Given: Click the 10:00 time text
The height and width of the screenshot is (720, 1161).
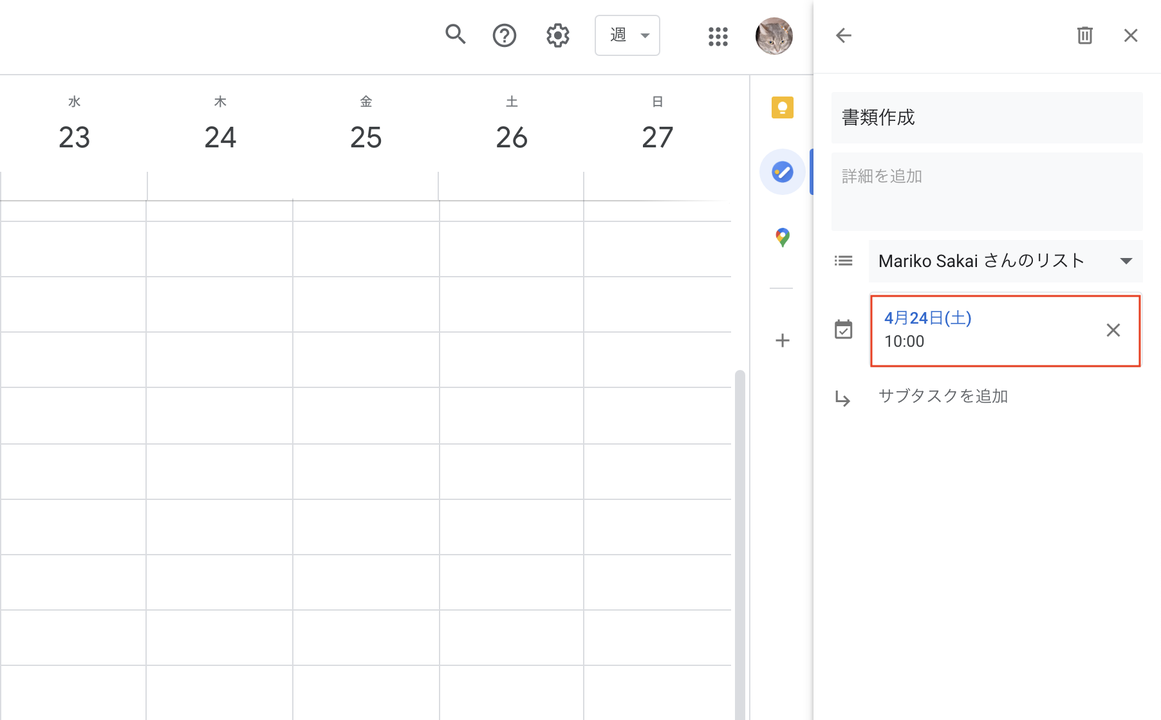Looking at the screenshot, I should 904,341.
